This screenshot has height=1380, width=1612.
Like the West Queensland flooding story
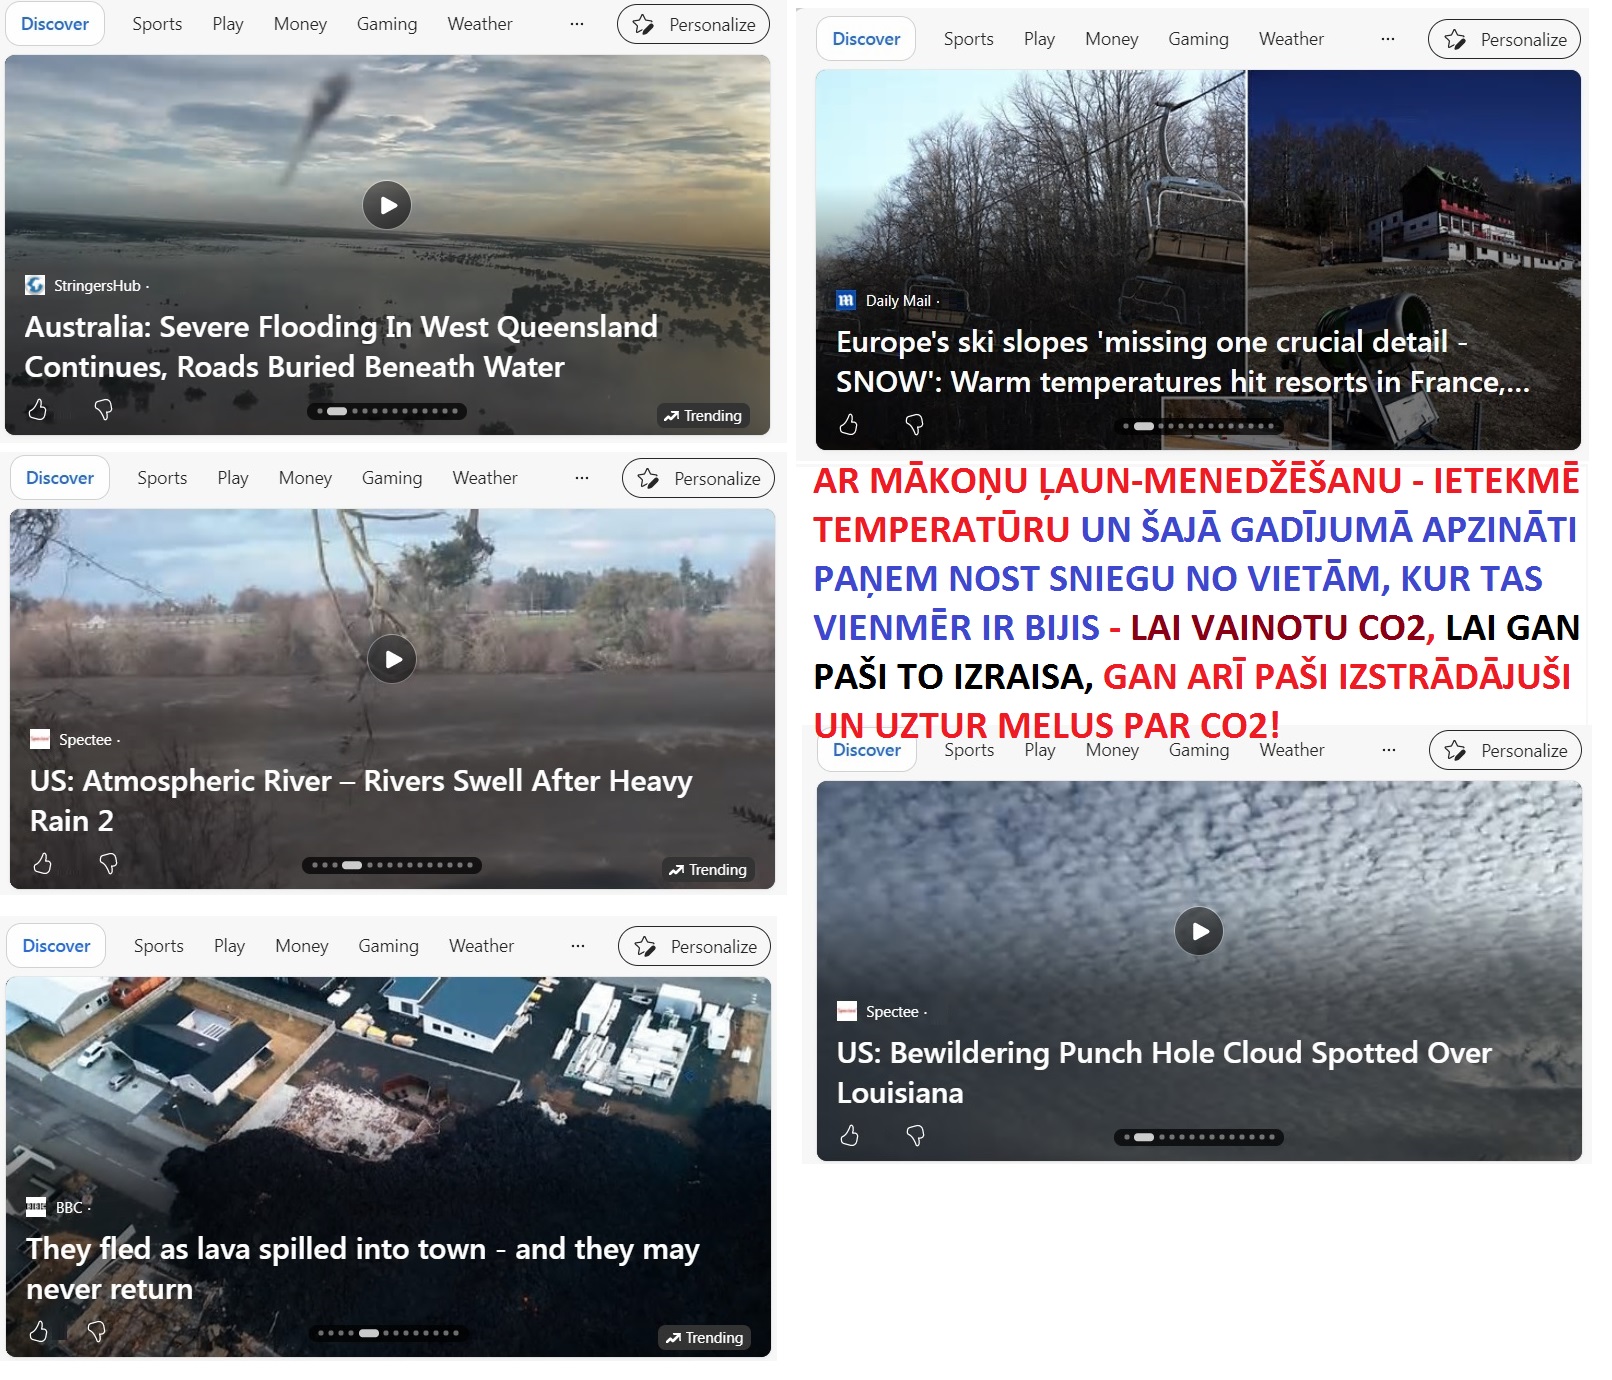click(x=37, y=409)
